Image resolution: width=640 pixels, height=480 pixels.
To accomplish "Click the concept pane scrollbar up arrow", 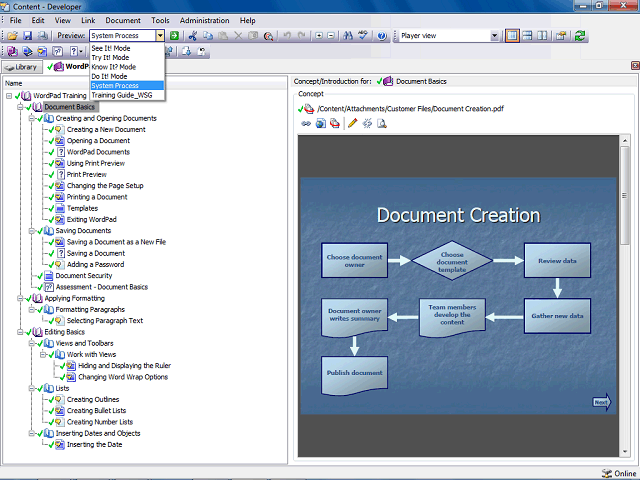I will point(625,140).
